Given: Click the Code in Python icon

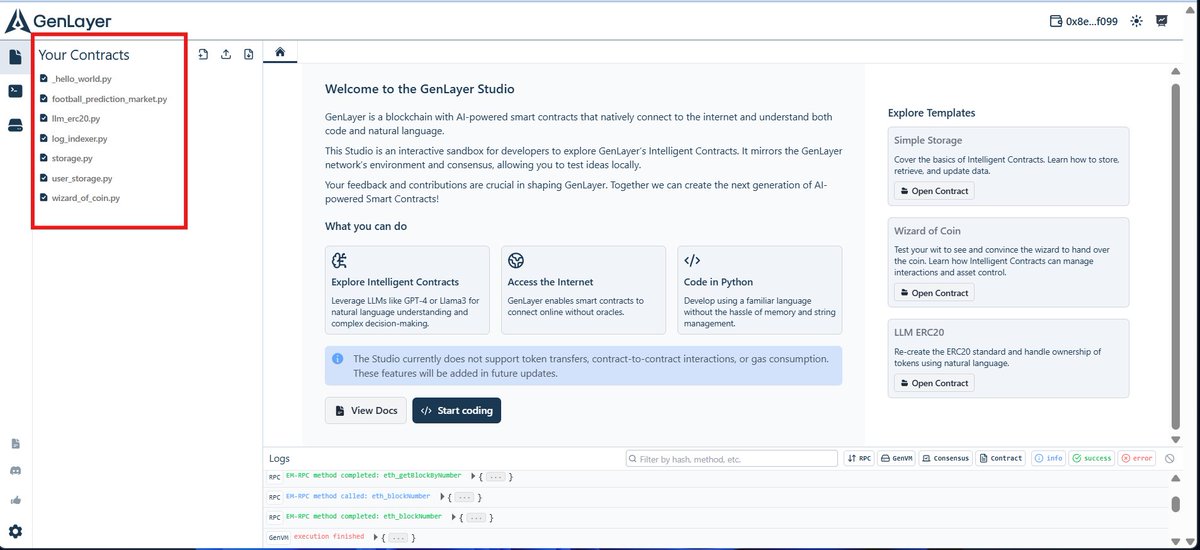Looking at the screenshot, I should tap(693, 261).
